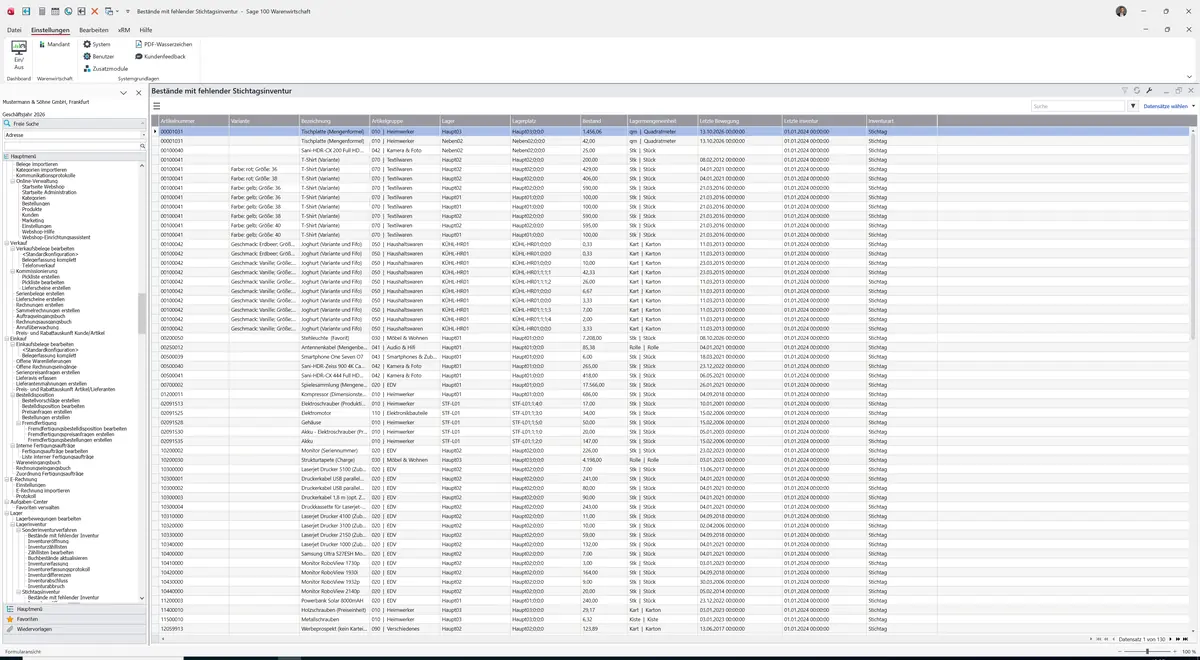The image size is (1200, 660).
Task: Open System settings in ribbon
Action: (x=97, y=44)
